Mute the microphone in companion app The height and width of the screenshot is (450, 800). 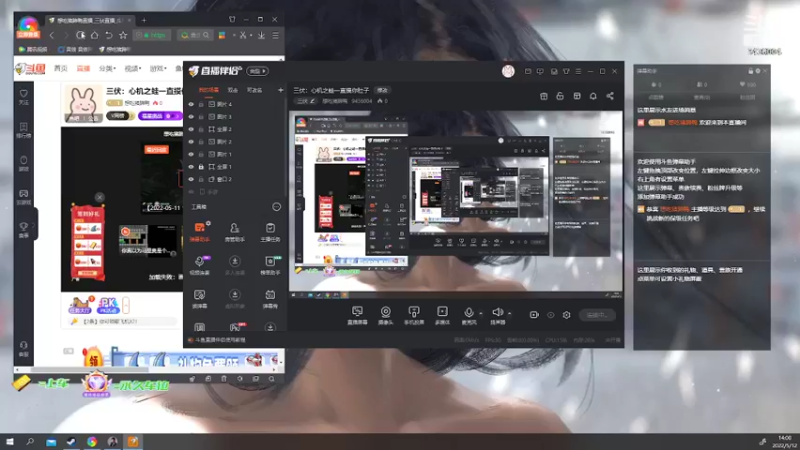[x=468, y=313]
